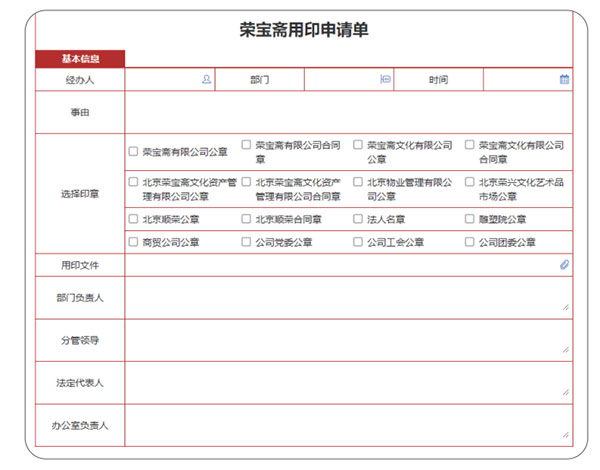Click the 经办人 input field
600x470 pixels.
(170, 80)
